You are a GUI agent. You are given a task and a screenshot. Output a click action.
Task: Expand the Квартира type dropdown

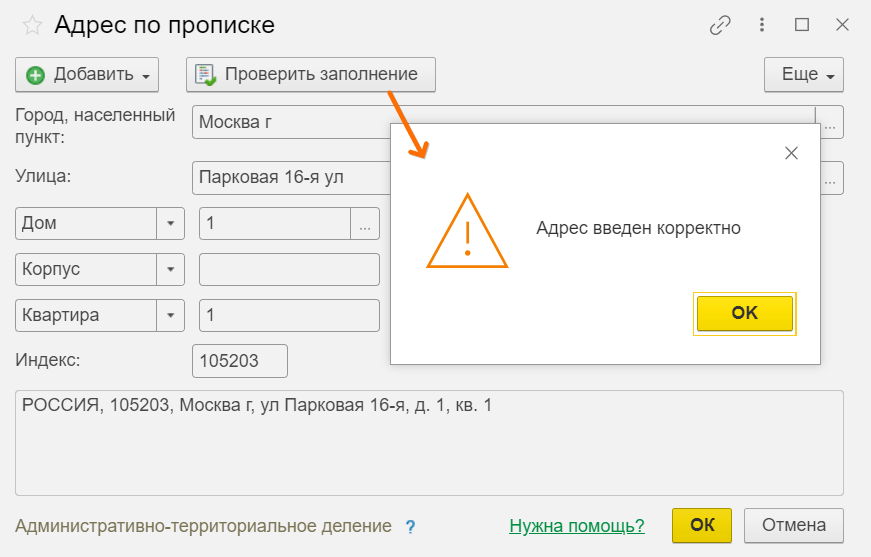171,316
